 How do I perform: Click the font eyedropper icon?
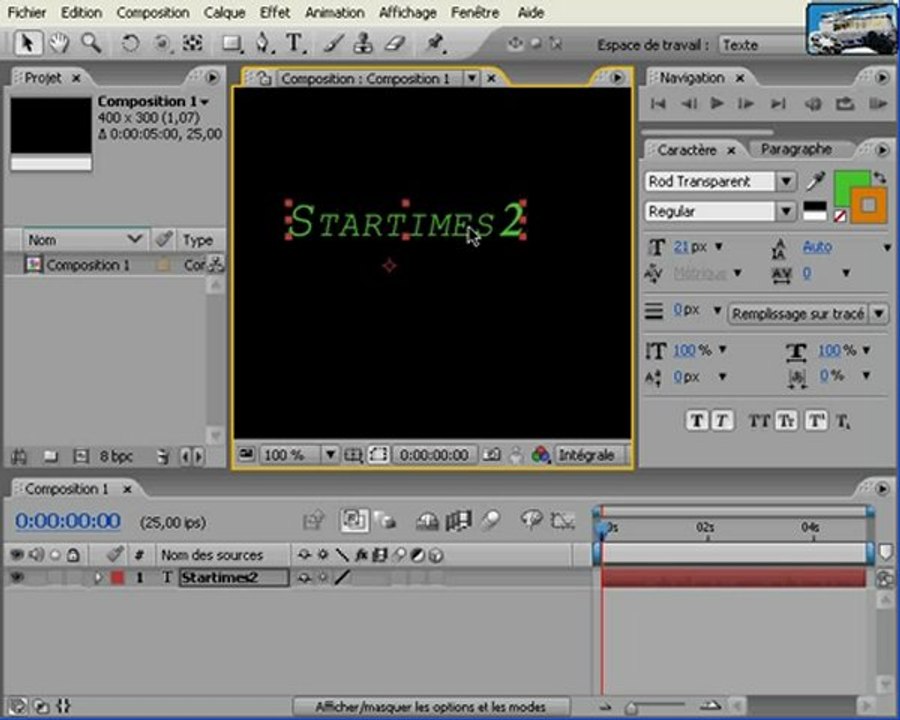tap(815, 181)
